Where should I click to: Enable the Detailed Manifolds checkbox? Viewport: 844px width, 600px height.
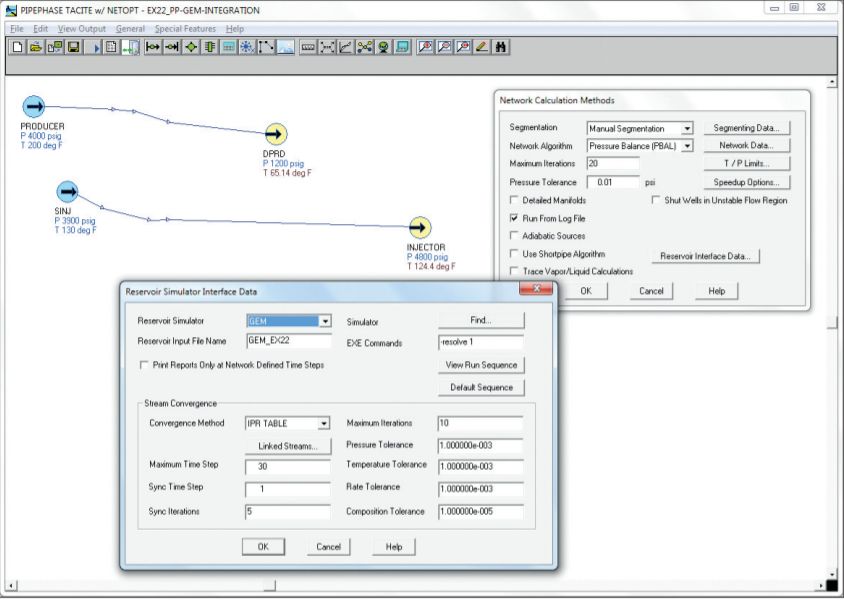(x=515, y=200)
